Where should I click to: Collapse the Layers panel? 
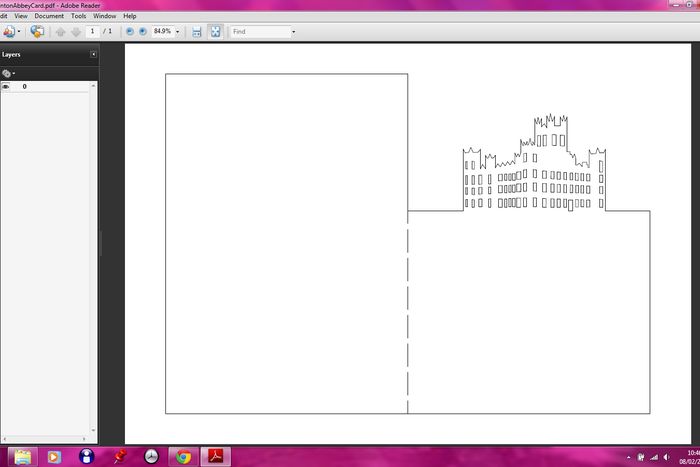coord(93,54)
